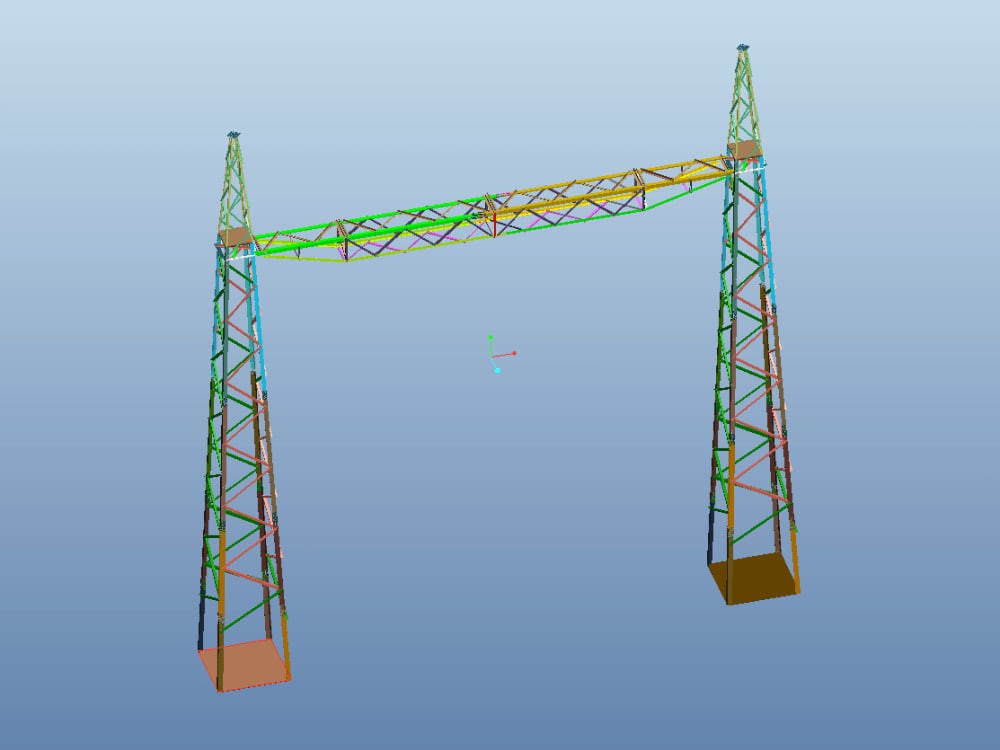Select the brown junction block on left tower
Screen dimensions: 1000x750
(234, 236)
